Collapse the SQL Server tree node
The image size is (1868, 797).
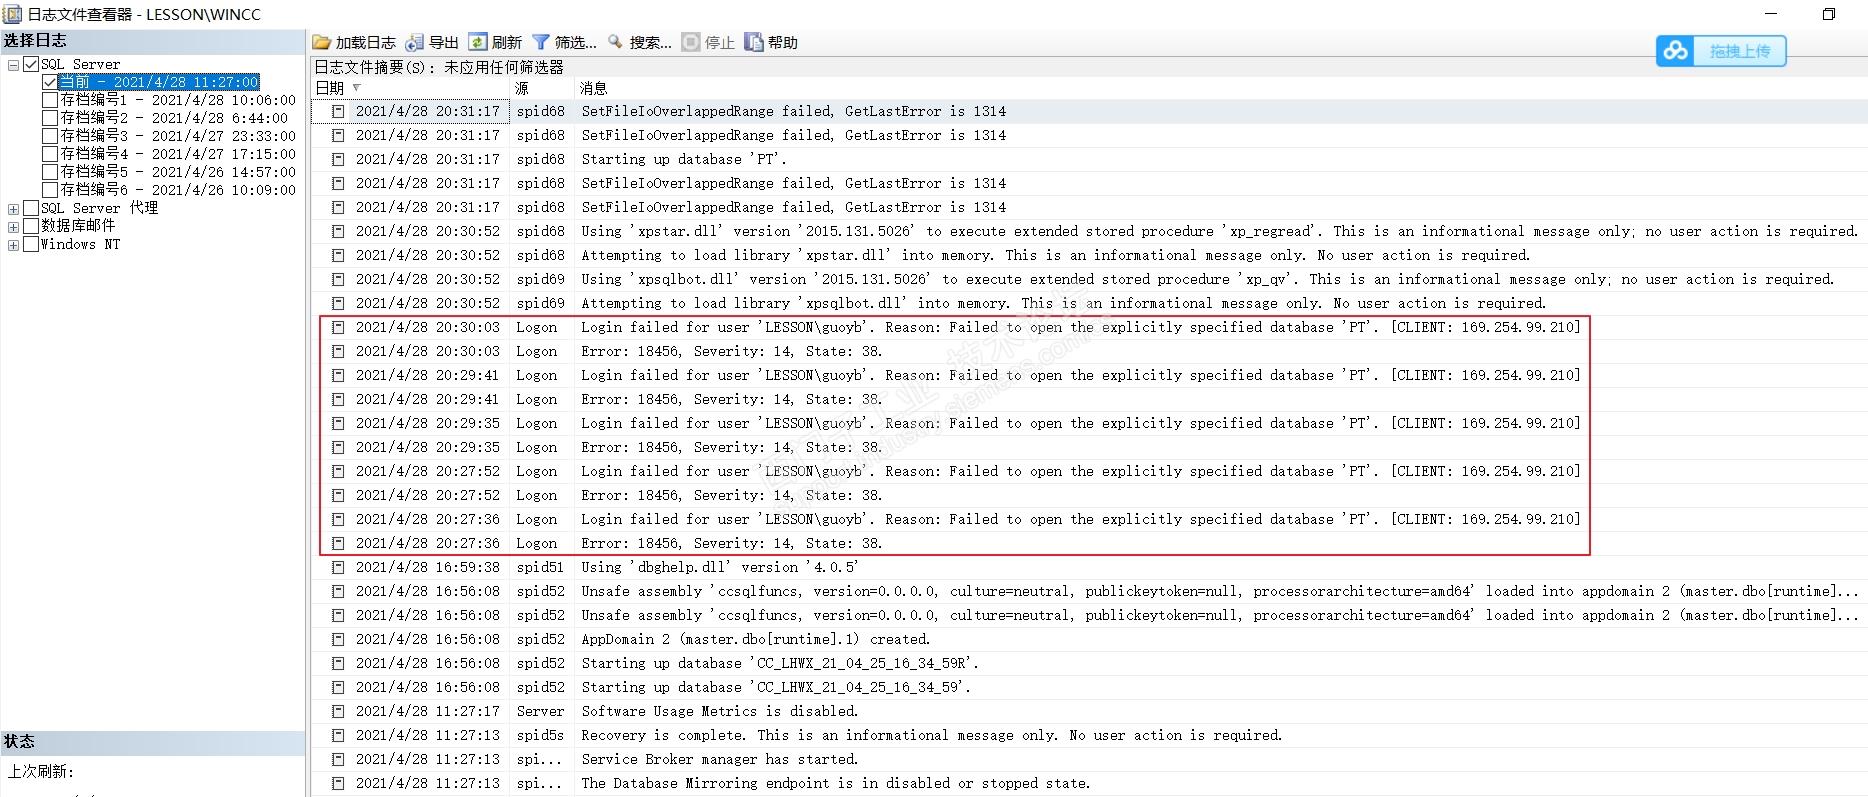tap(13, 65)
